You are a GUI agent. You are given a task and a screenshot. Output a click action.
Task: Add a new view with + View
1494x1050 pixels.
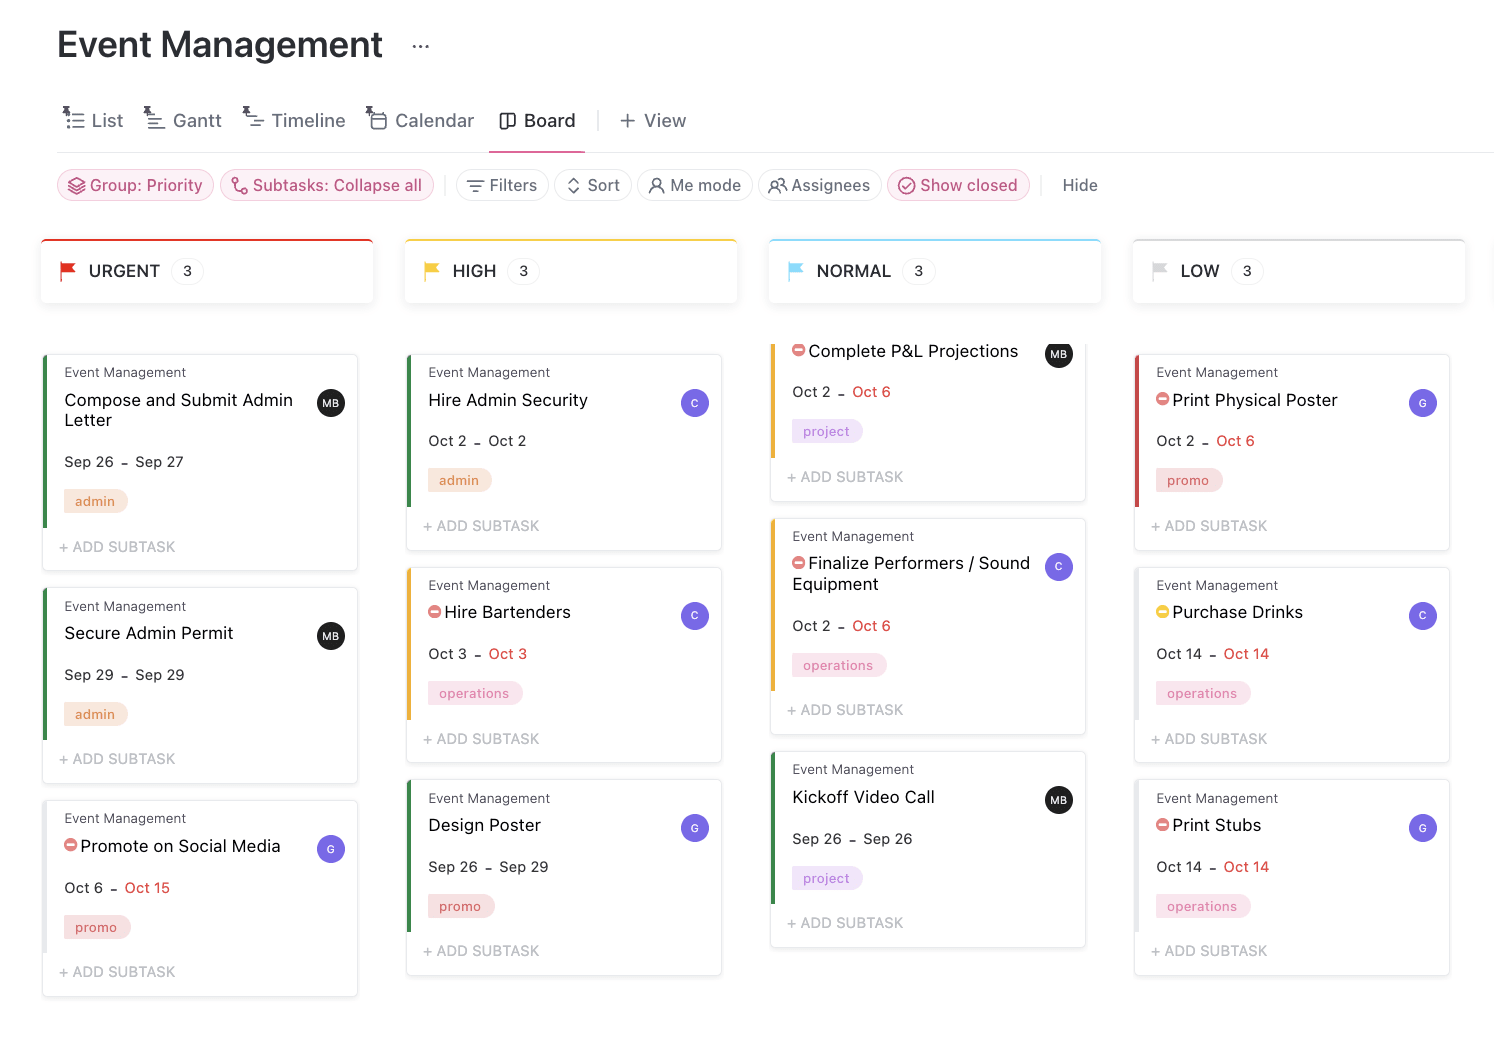click(653, 120)
